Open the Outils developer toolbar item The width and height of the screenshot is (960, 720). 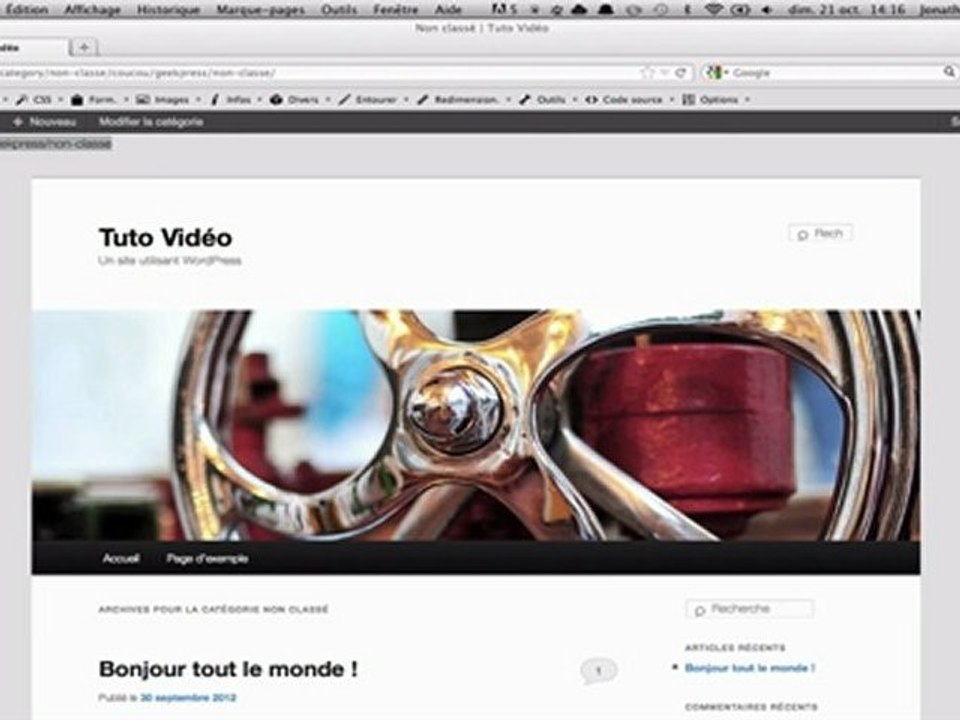coord(542,99)
